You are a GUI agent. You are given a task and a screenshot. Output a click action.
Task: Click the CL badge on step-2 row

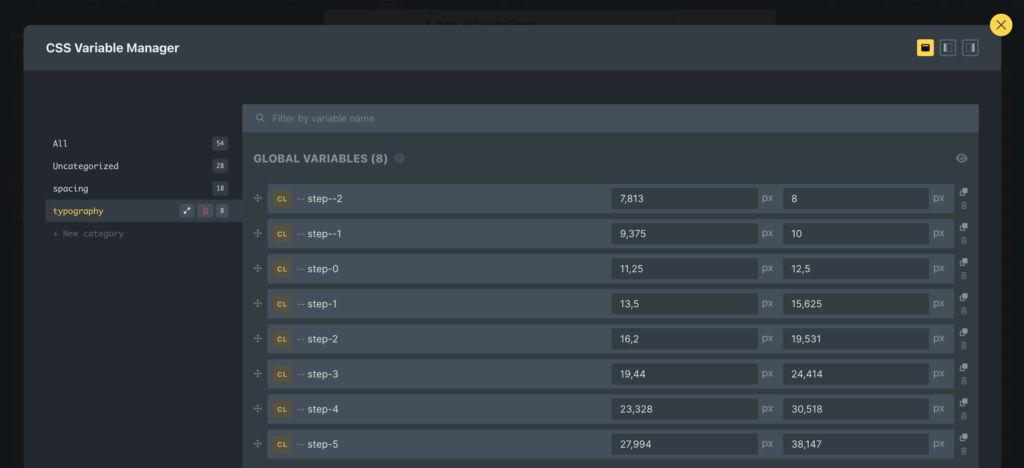pyautogui.click(x=282, y=339)
